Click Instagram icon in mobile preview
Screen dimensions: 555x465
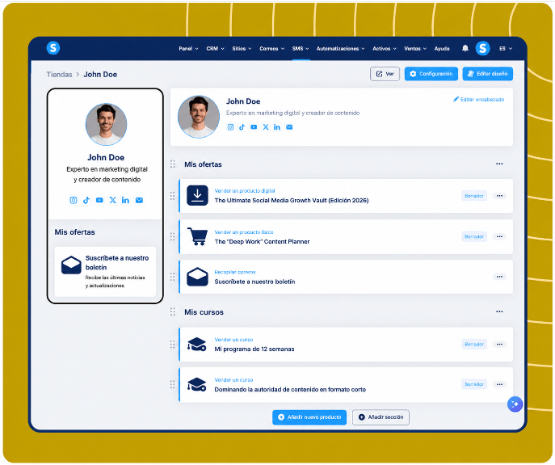73,200
